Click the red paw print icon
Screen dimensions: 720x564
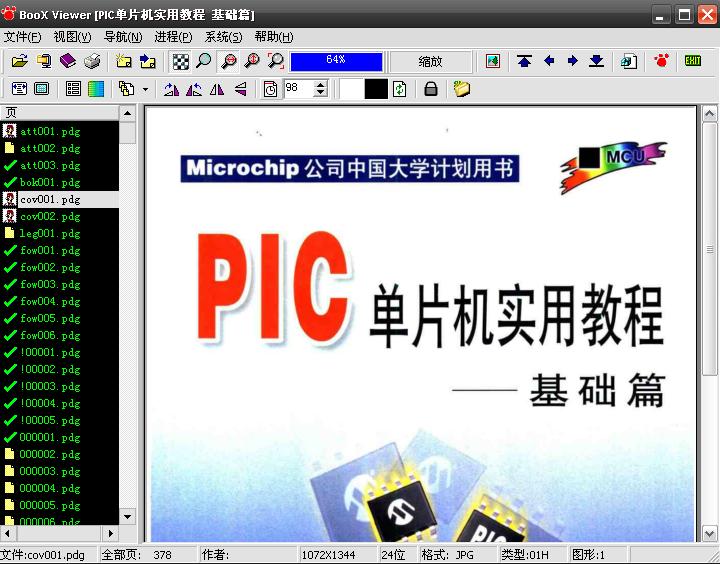pyautogui.click(x=661, y=61)
